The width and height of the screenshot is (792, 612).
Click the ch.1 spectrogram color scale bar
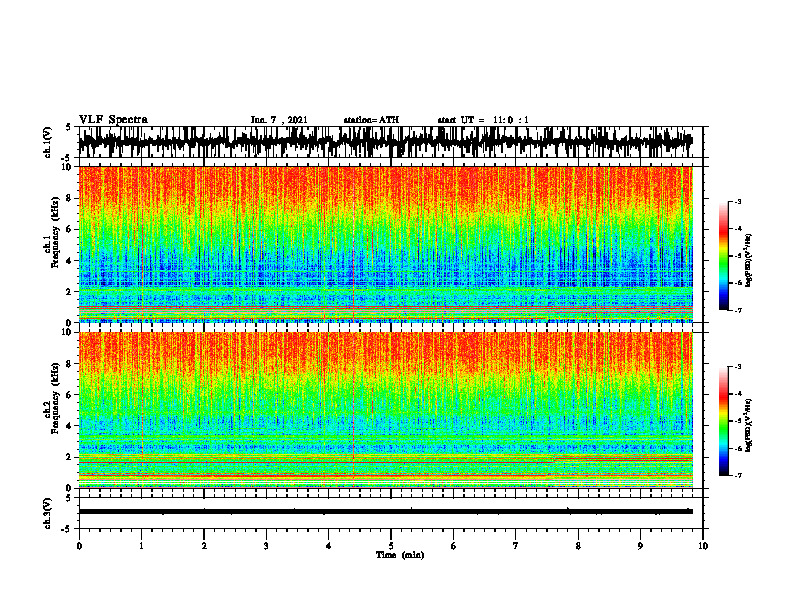tap(724, 256)
